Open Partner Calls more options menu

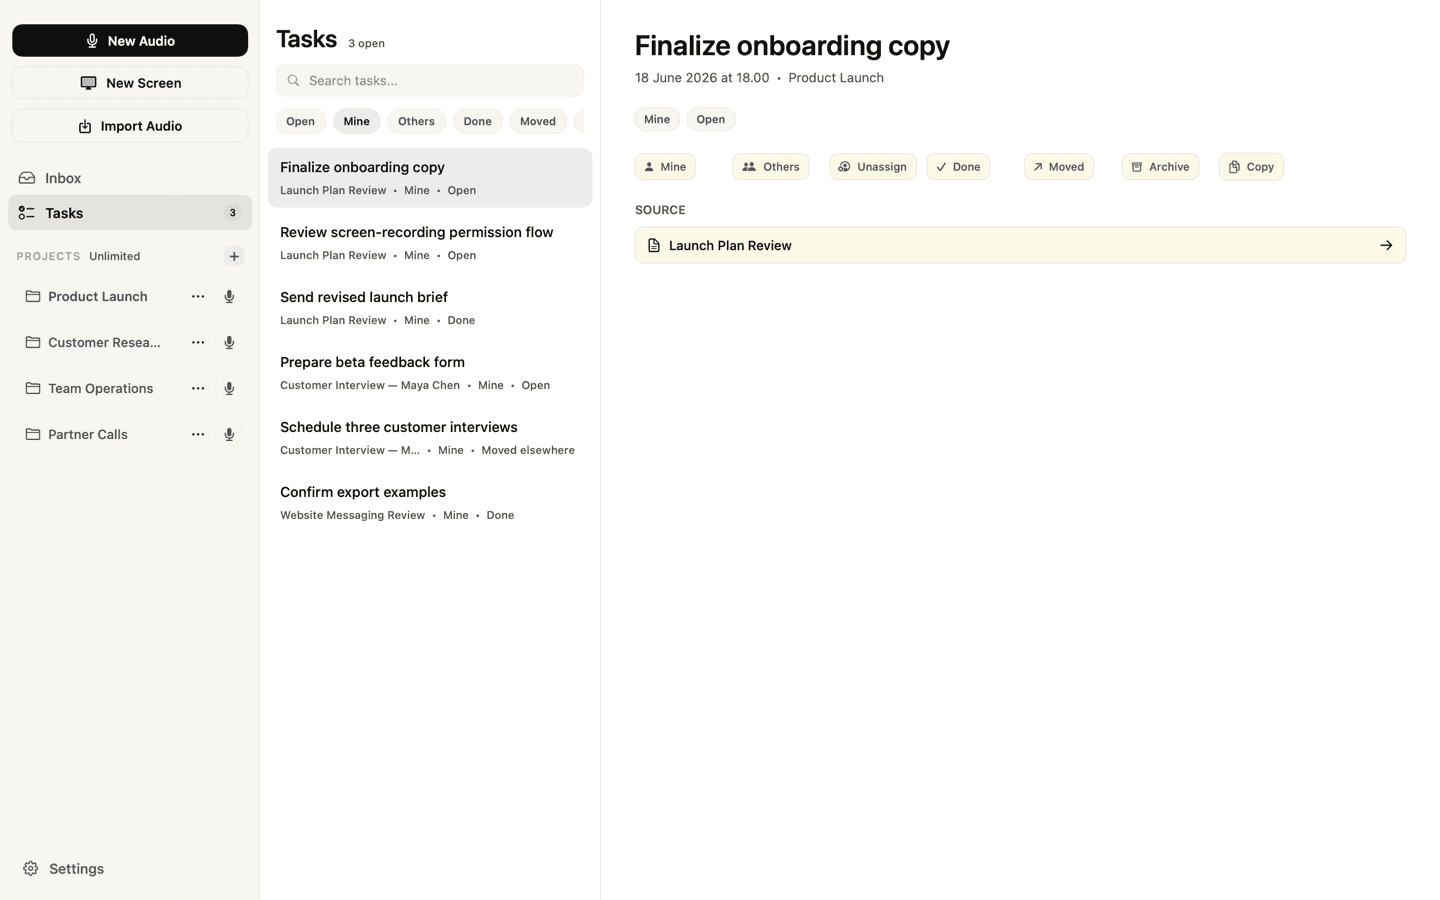click(x=198, y=434)
